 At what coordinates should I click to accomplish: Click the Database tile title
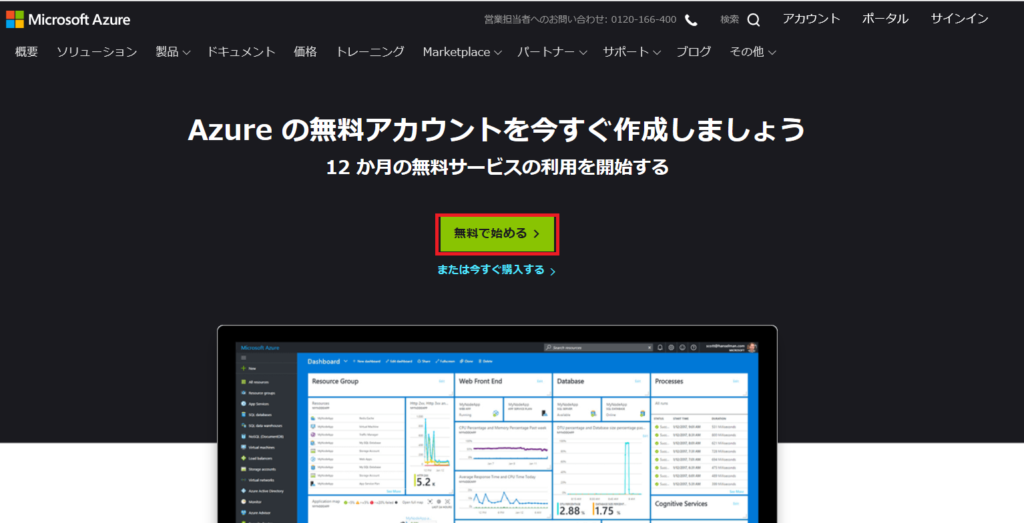click(x=570, y=381)
